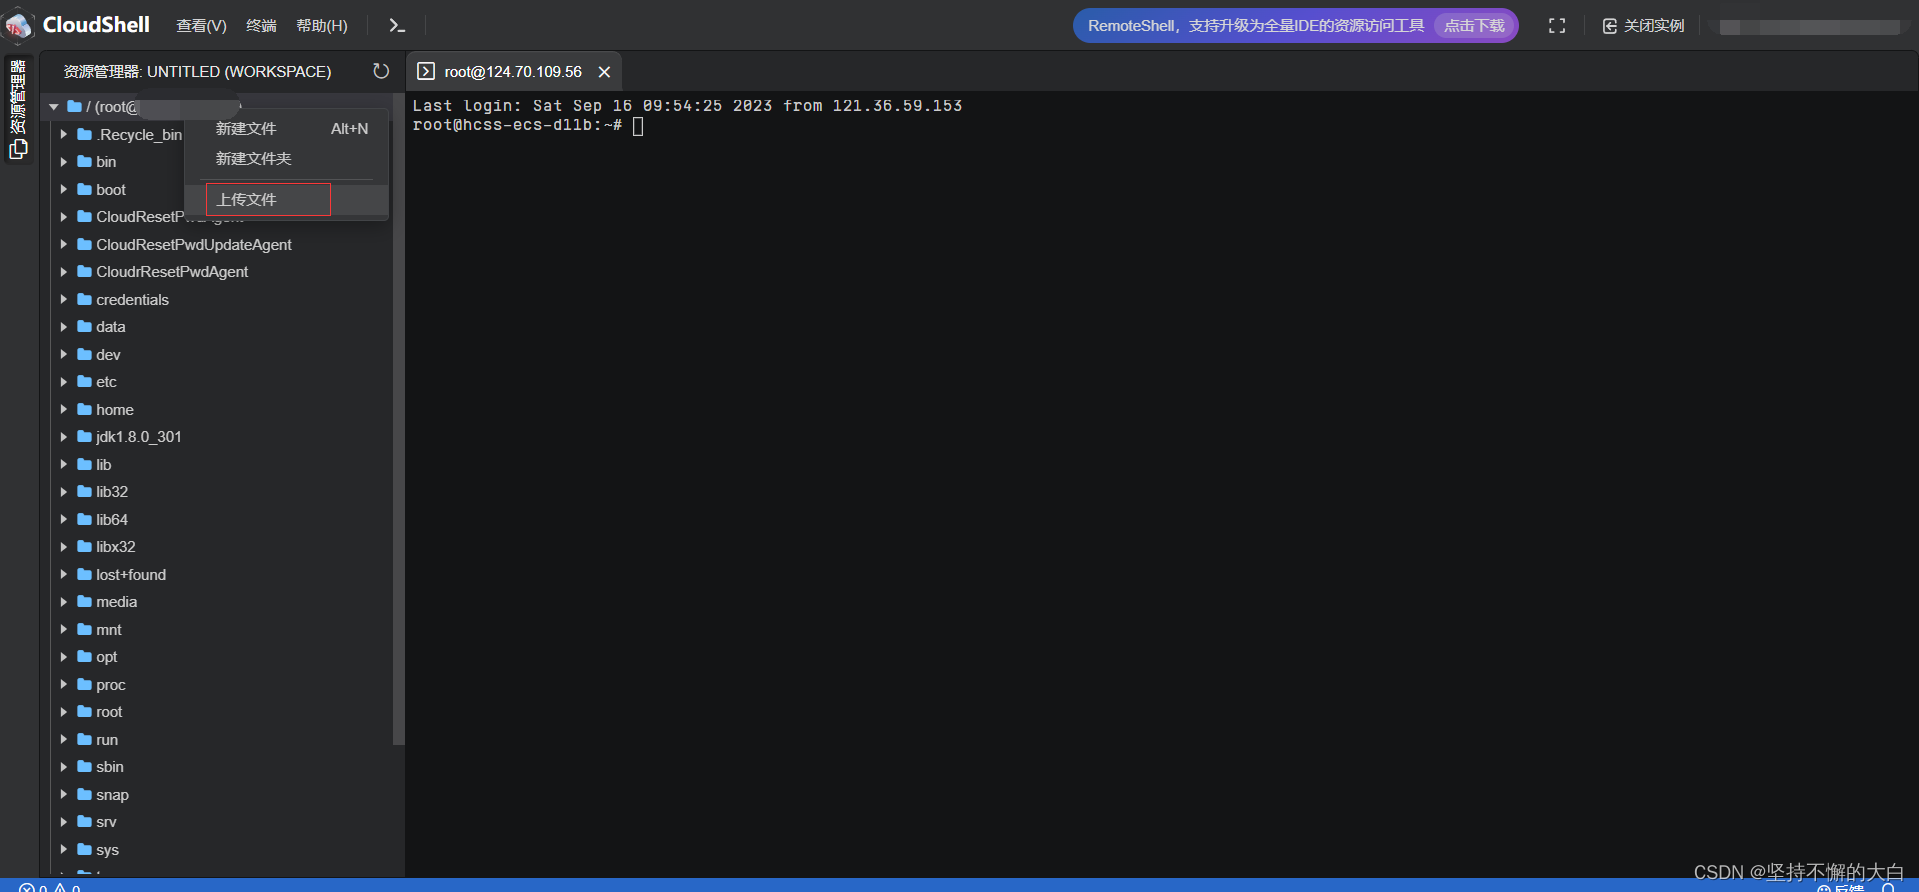Click the Last login text line
Viewport: 1919px width, 892px height.
(687, 105)
